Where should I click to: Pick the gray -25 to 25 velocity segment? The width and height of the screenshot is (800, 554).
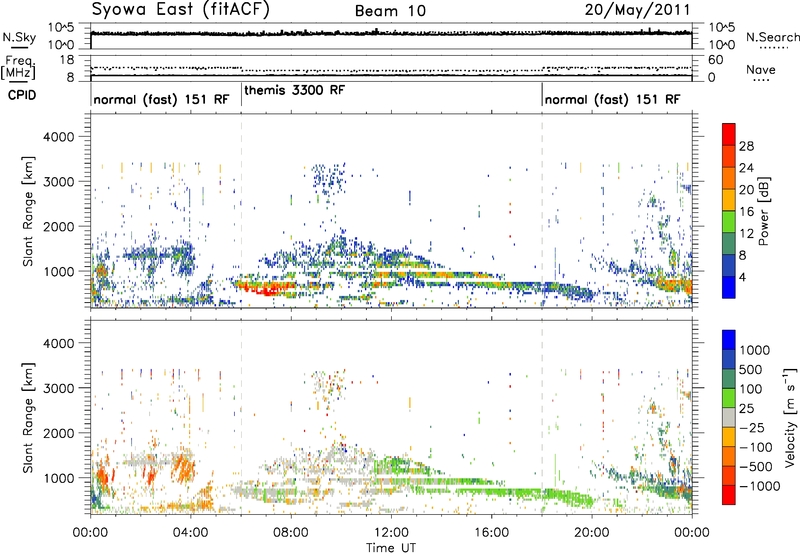click(729, 417)
